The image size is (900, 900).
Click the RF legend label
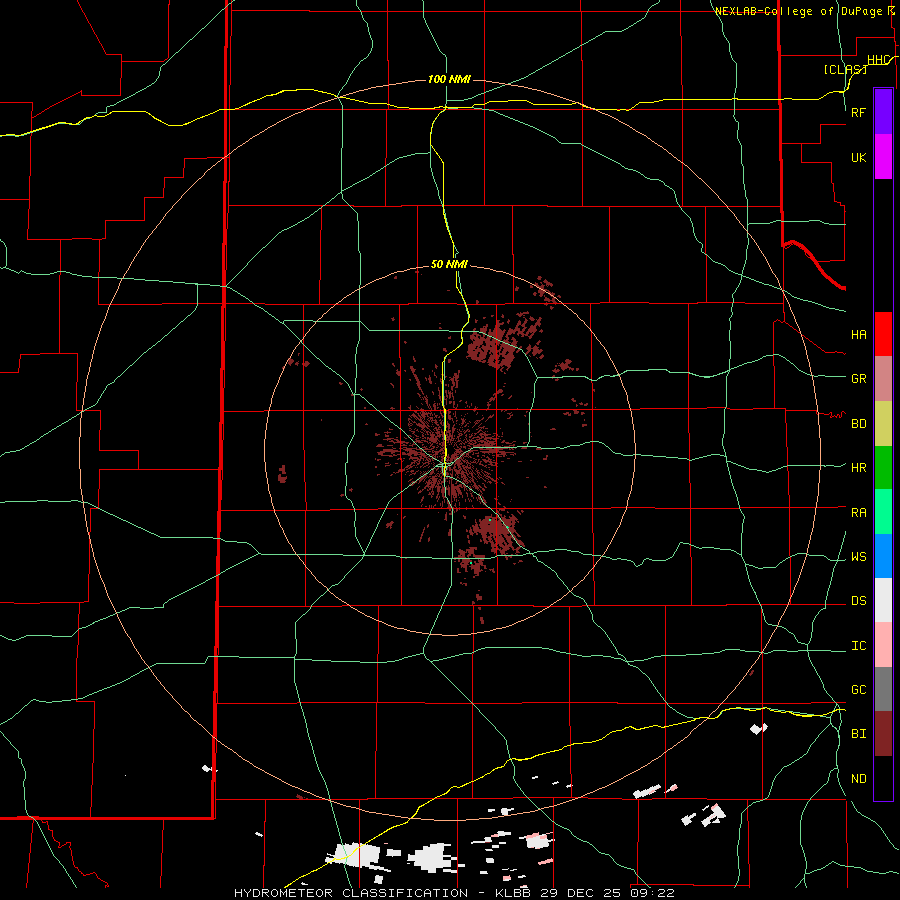pyautogui.click(x=859, y=112)
